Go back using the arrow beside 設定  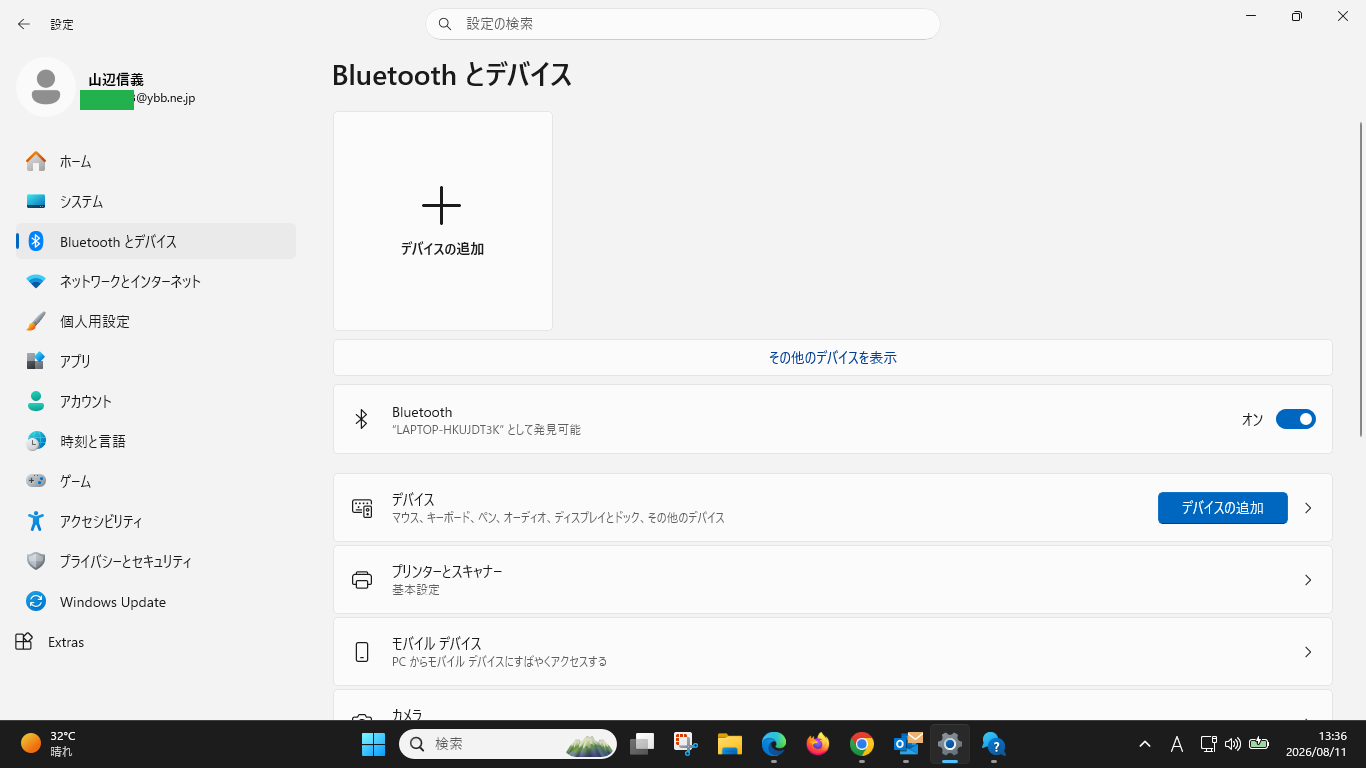tap(24, 24)
